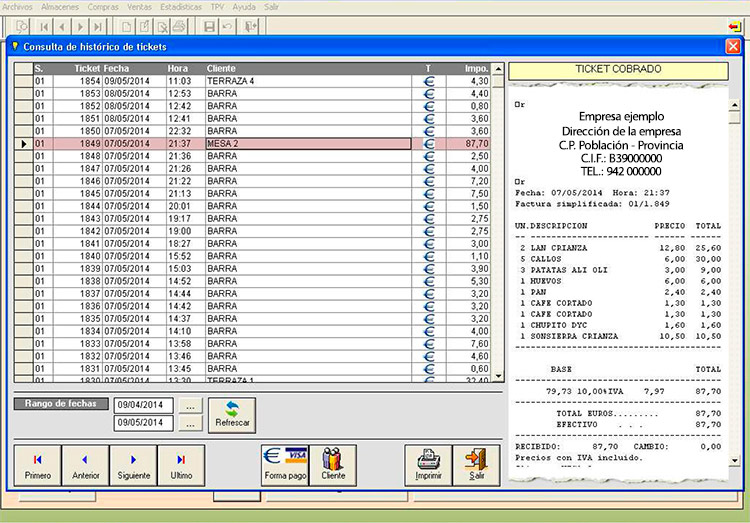Open date picker for end date 09/05/2014

pyautogui.click(x=190, y=423)
